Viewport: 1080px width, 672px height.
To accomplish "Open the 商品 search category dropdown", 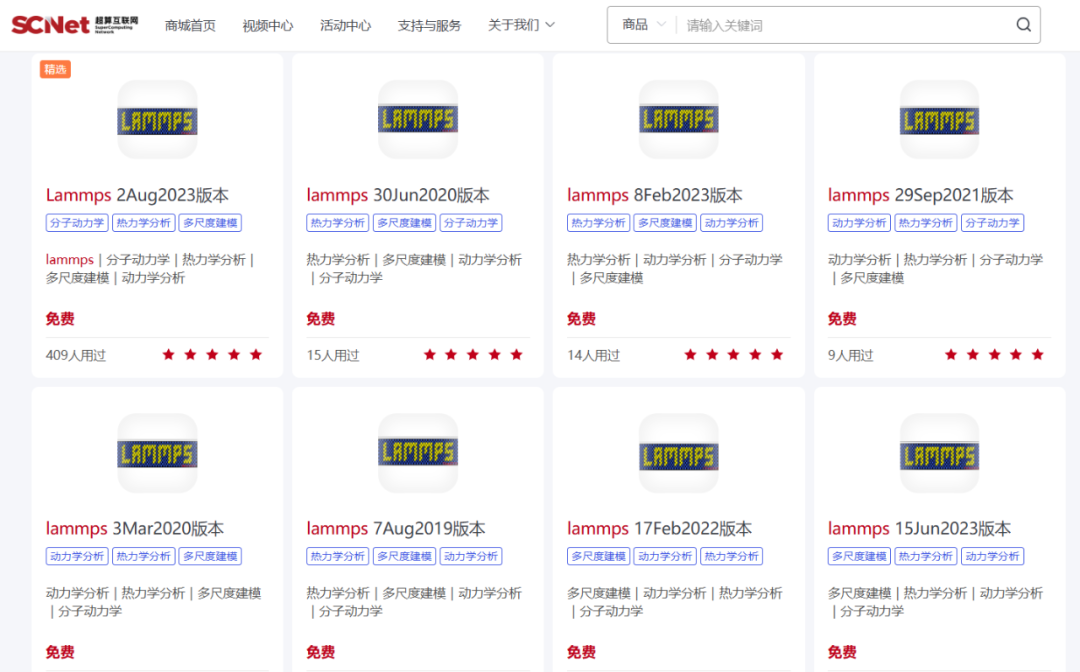I will pyautogui.click(x=643, y=25).
